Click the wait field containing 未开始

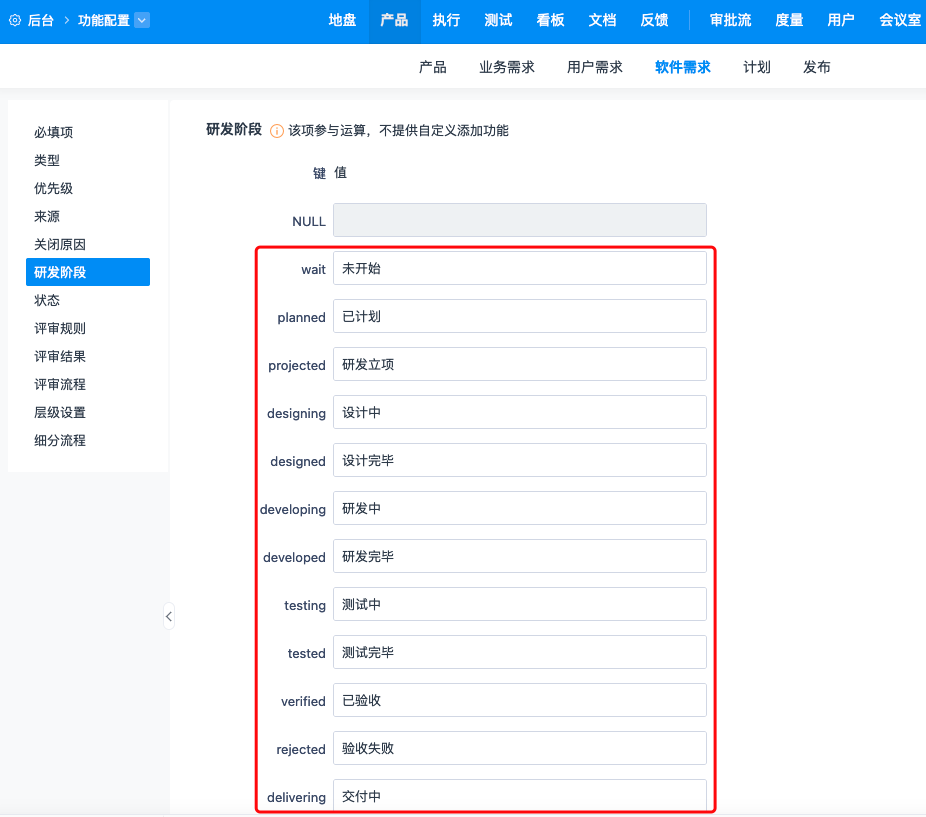520,268
